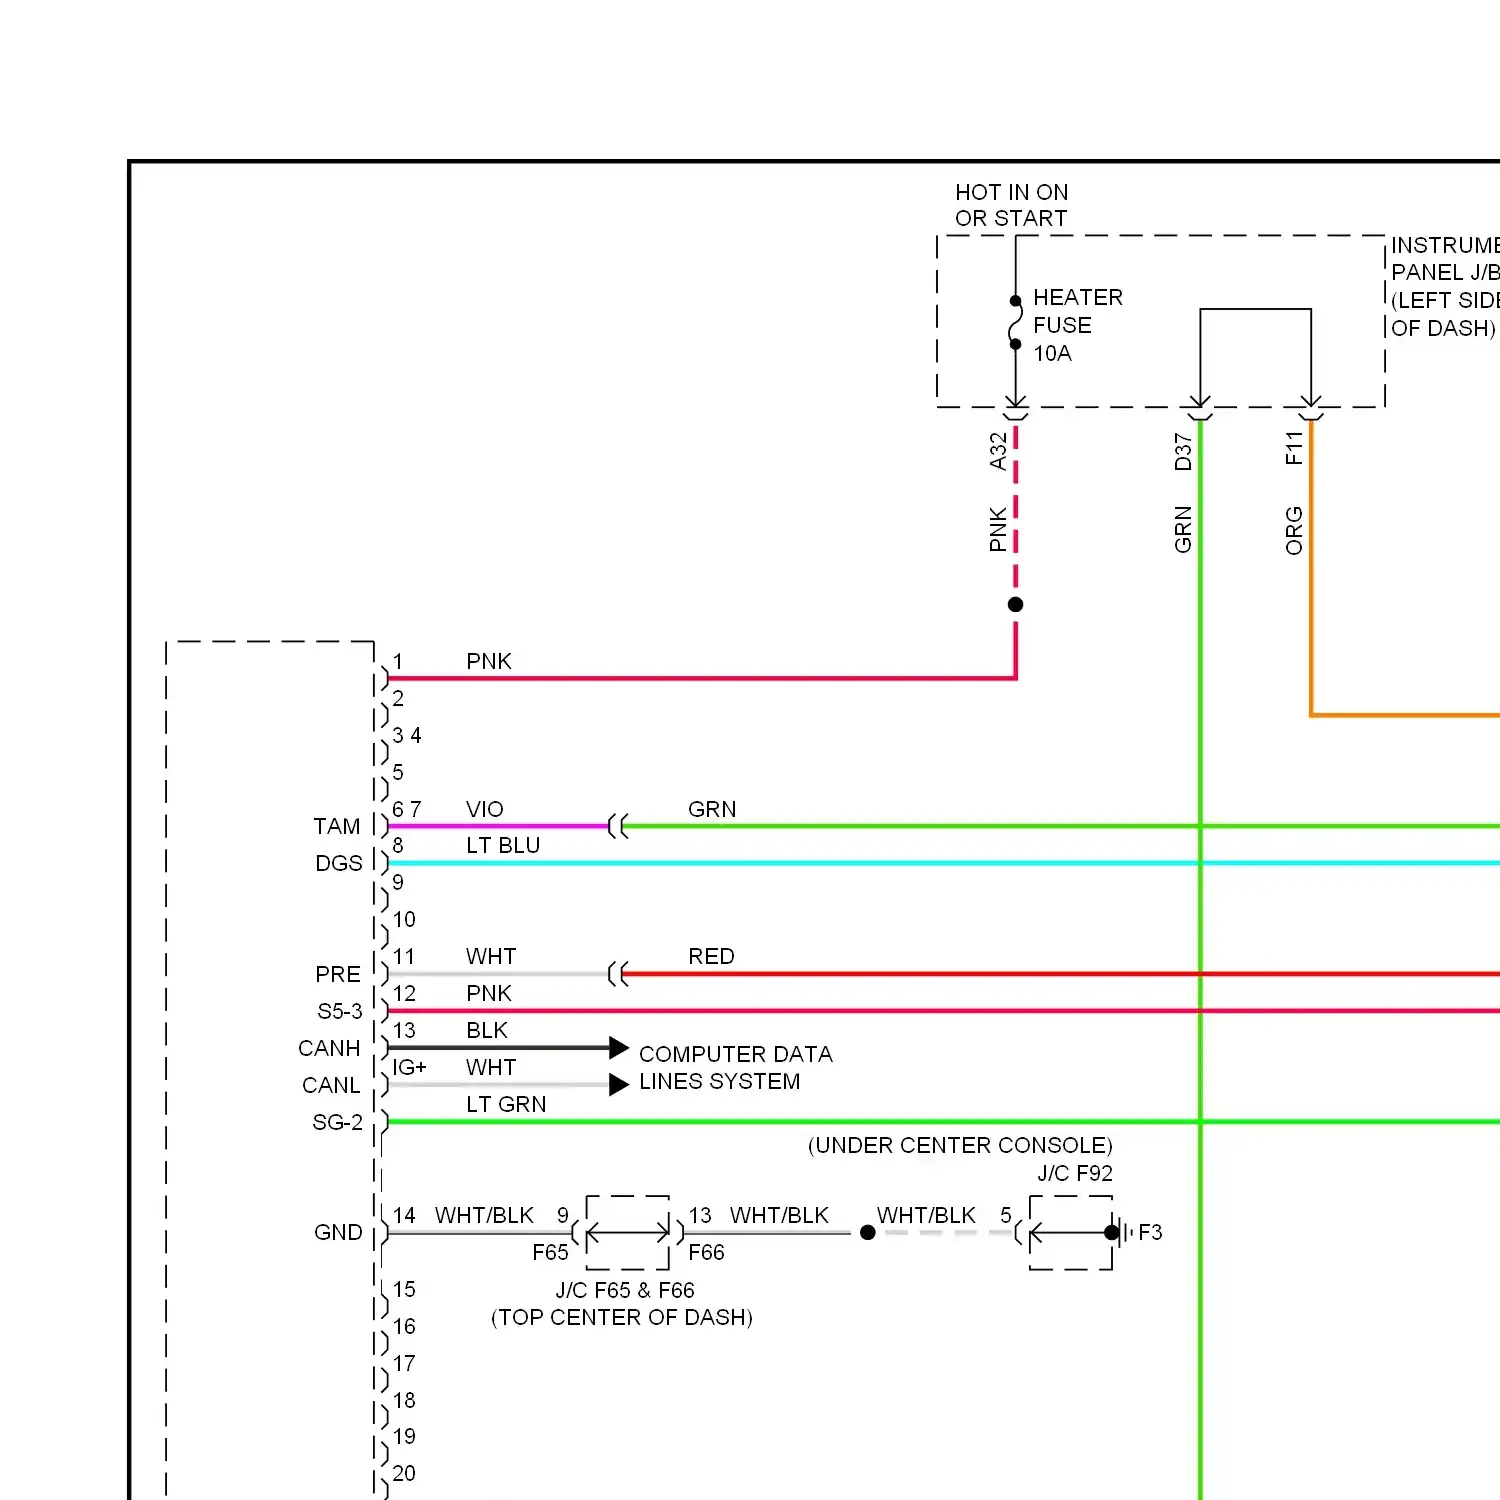
Task: Click the PRE terminal label
Action: coord(338,974)
